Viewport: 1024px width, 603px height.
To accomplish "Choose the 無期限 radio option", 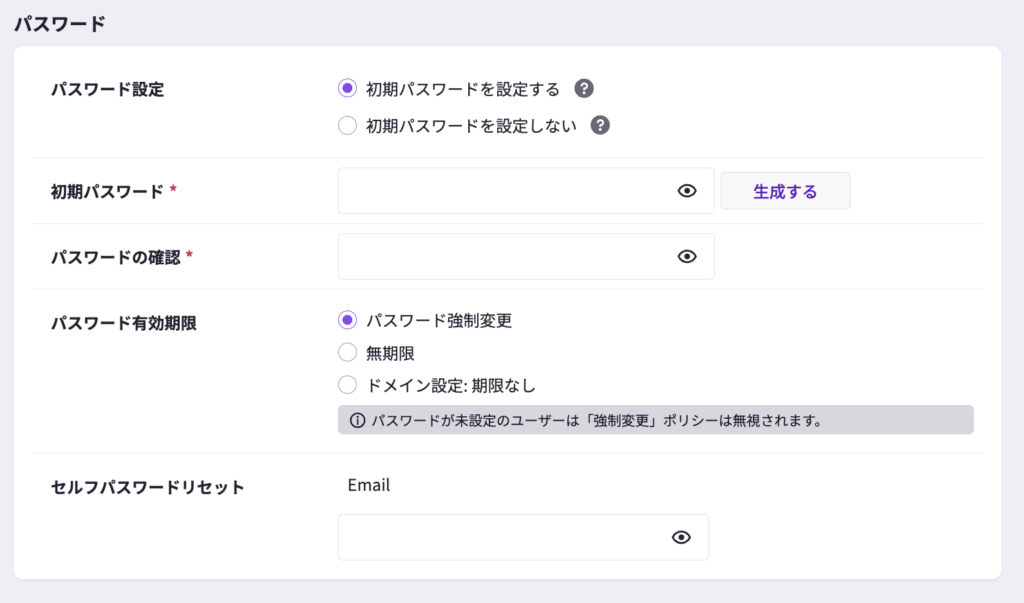I will click(x=347, y=352).
